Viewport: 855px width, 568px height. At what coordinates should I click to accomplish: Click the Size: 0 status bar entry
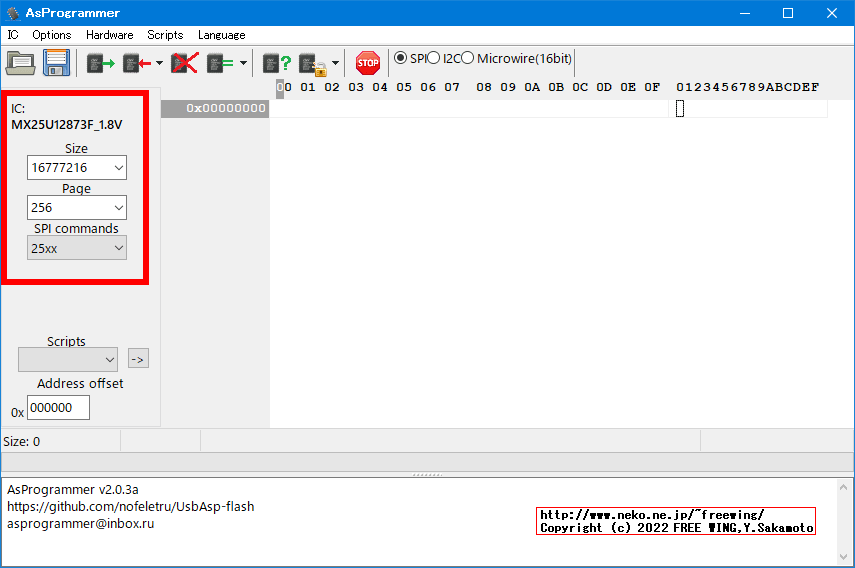coord(22,442)
